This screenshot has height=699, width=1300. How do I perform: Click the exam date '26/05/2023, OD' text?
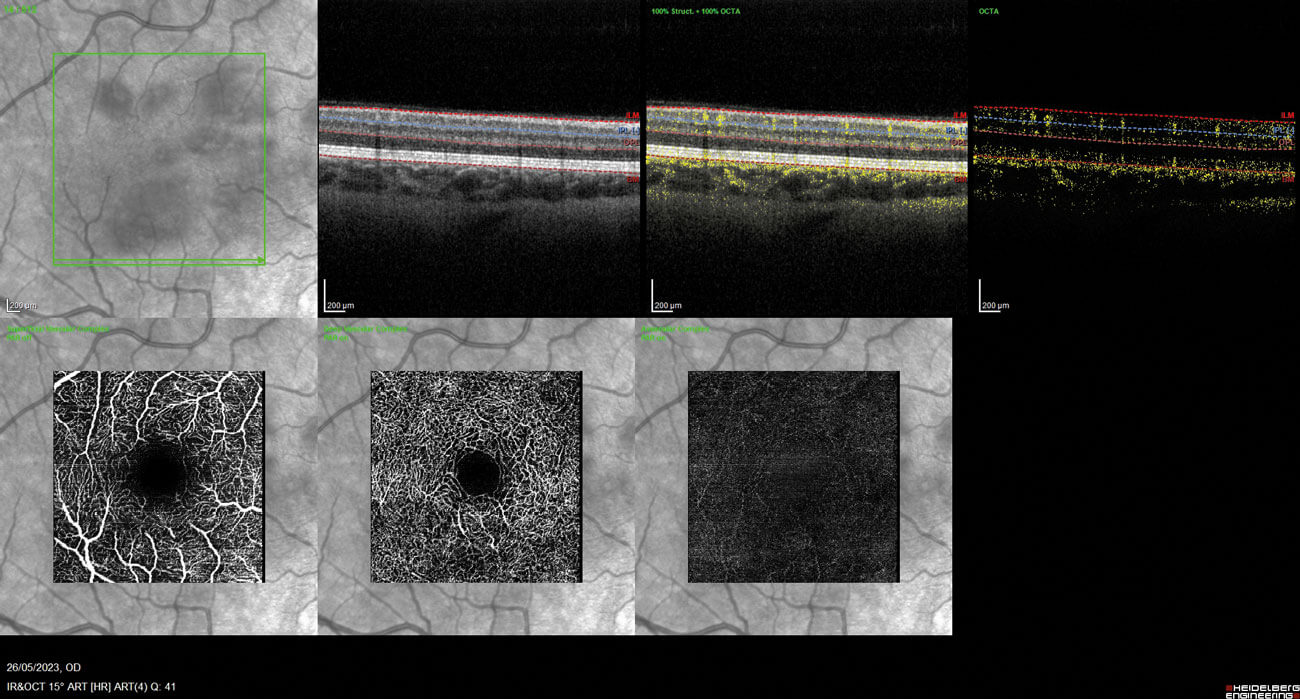(x=44, y=667)
